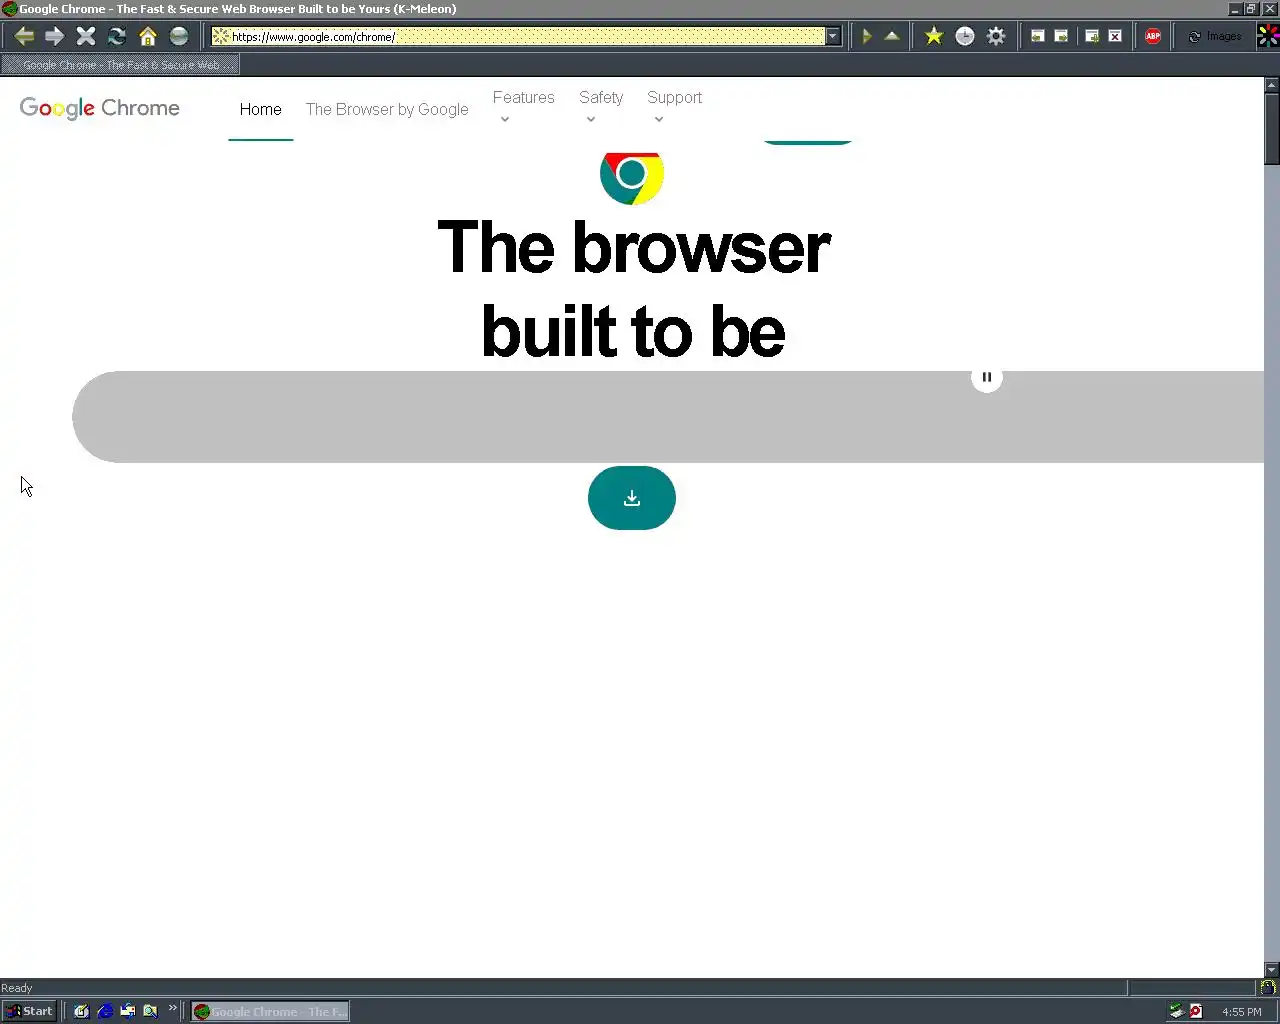Click Show Desktop quick launch icon
Image resolution: width=1280 pixels, height=1024 pixels.
82,1011
